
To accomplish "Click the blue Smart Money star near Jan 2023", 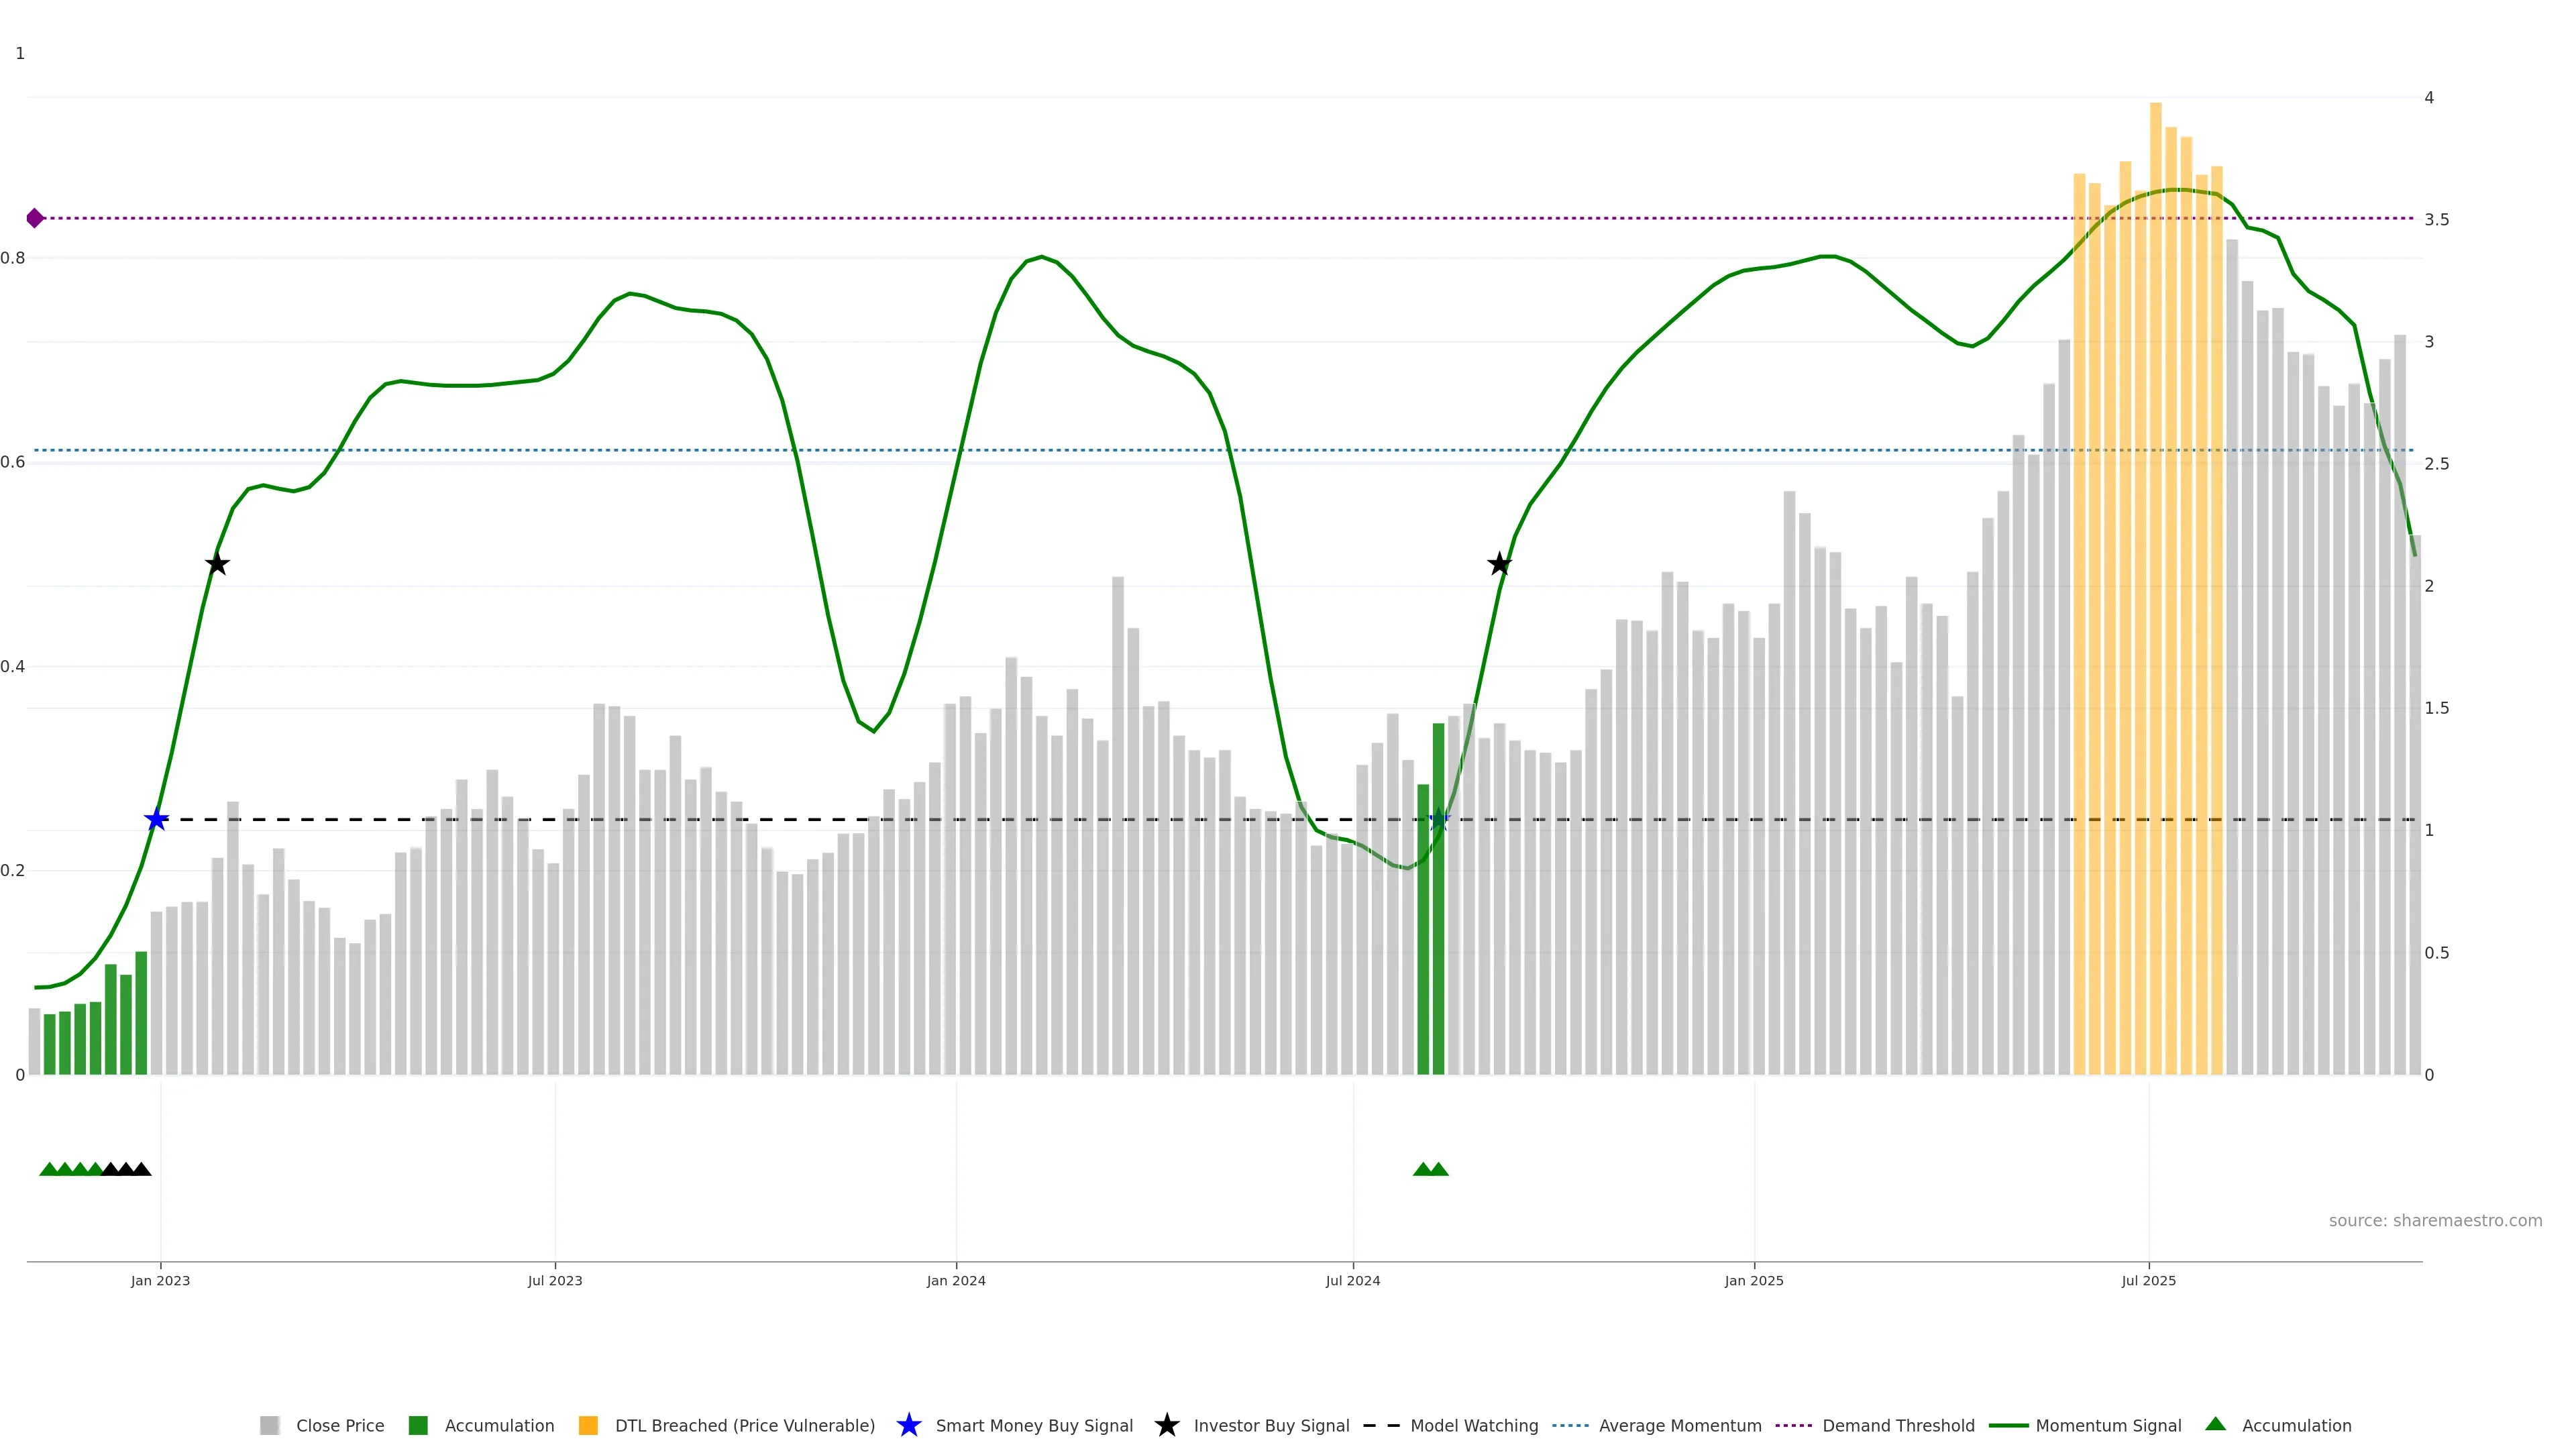I will point(156,820).
